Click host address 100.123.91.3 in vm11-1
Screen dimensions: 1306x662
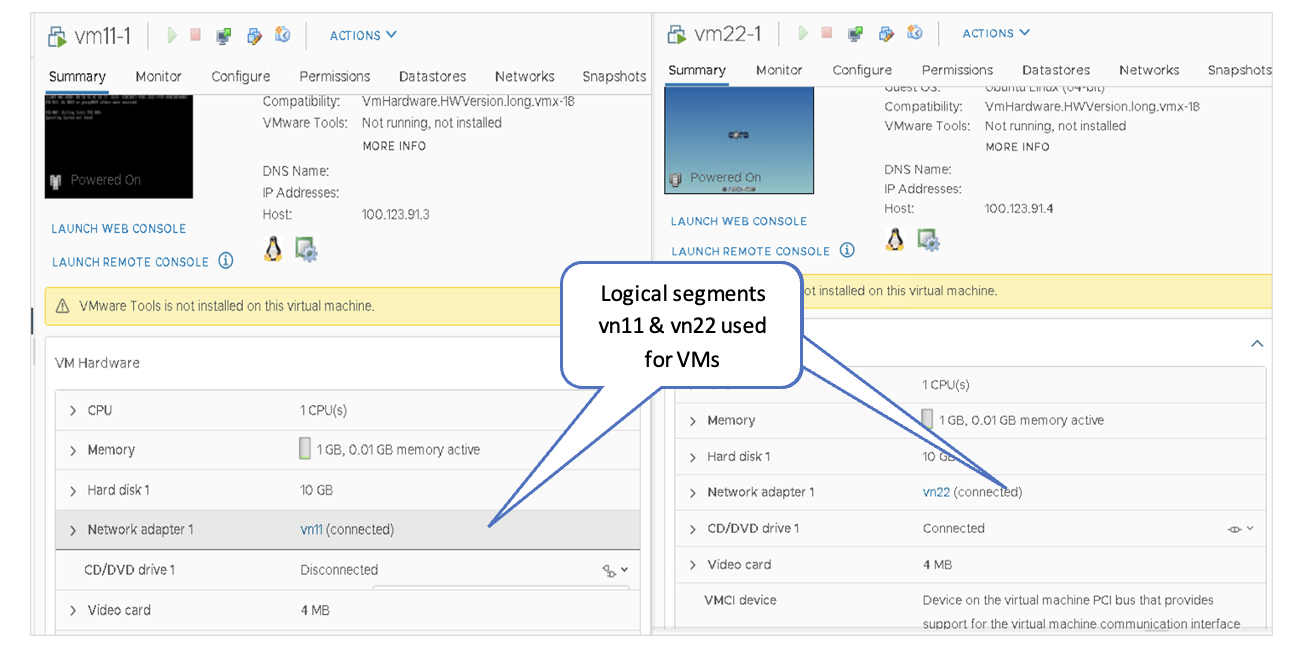[x=396, y=214]
